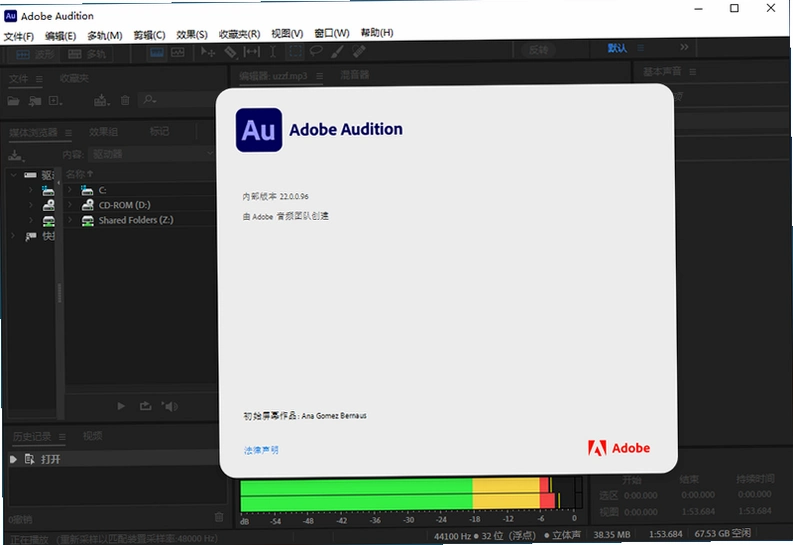Screen dimensions: 793x545
Task: Select the Paintbrush Selection tool
Action: point(337,51)
